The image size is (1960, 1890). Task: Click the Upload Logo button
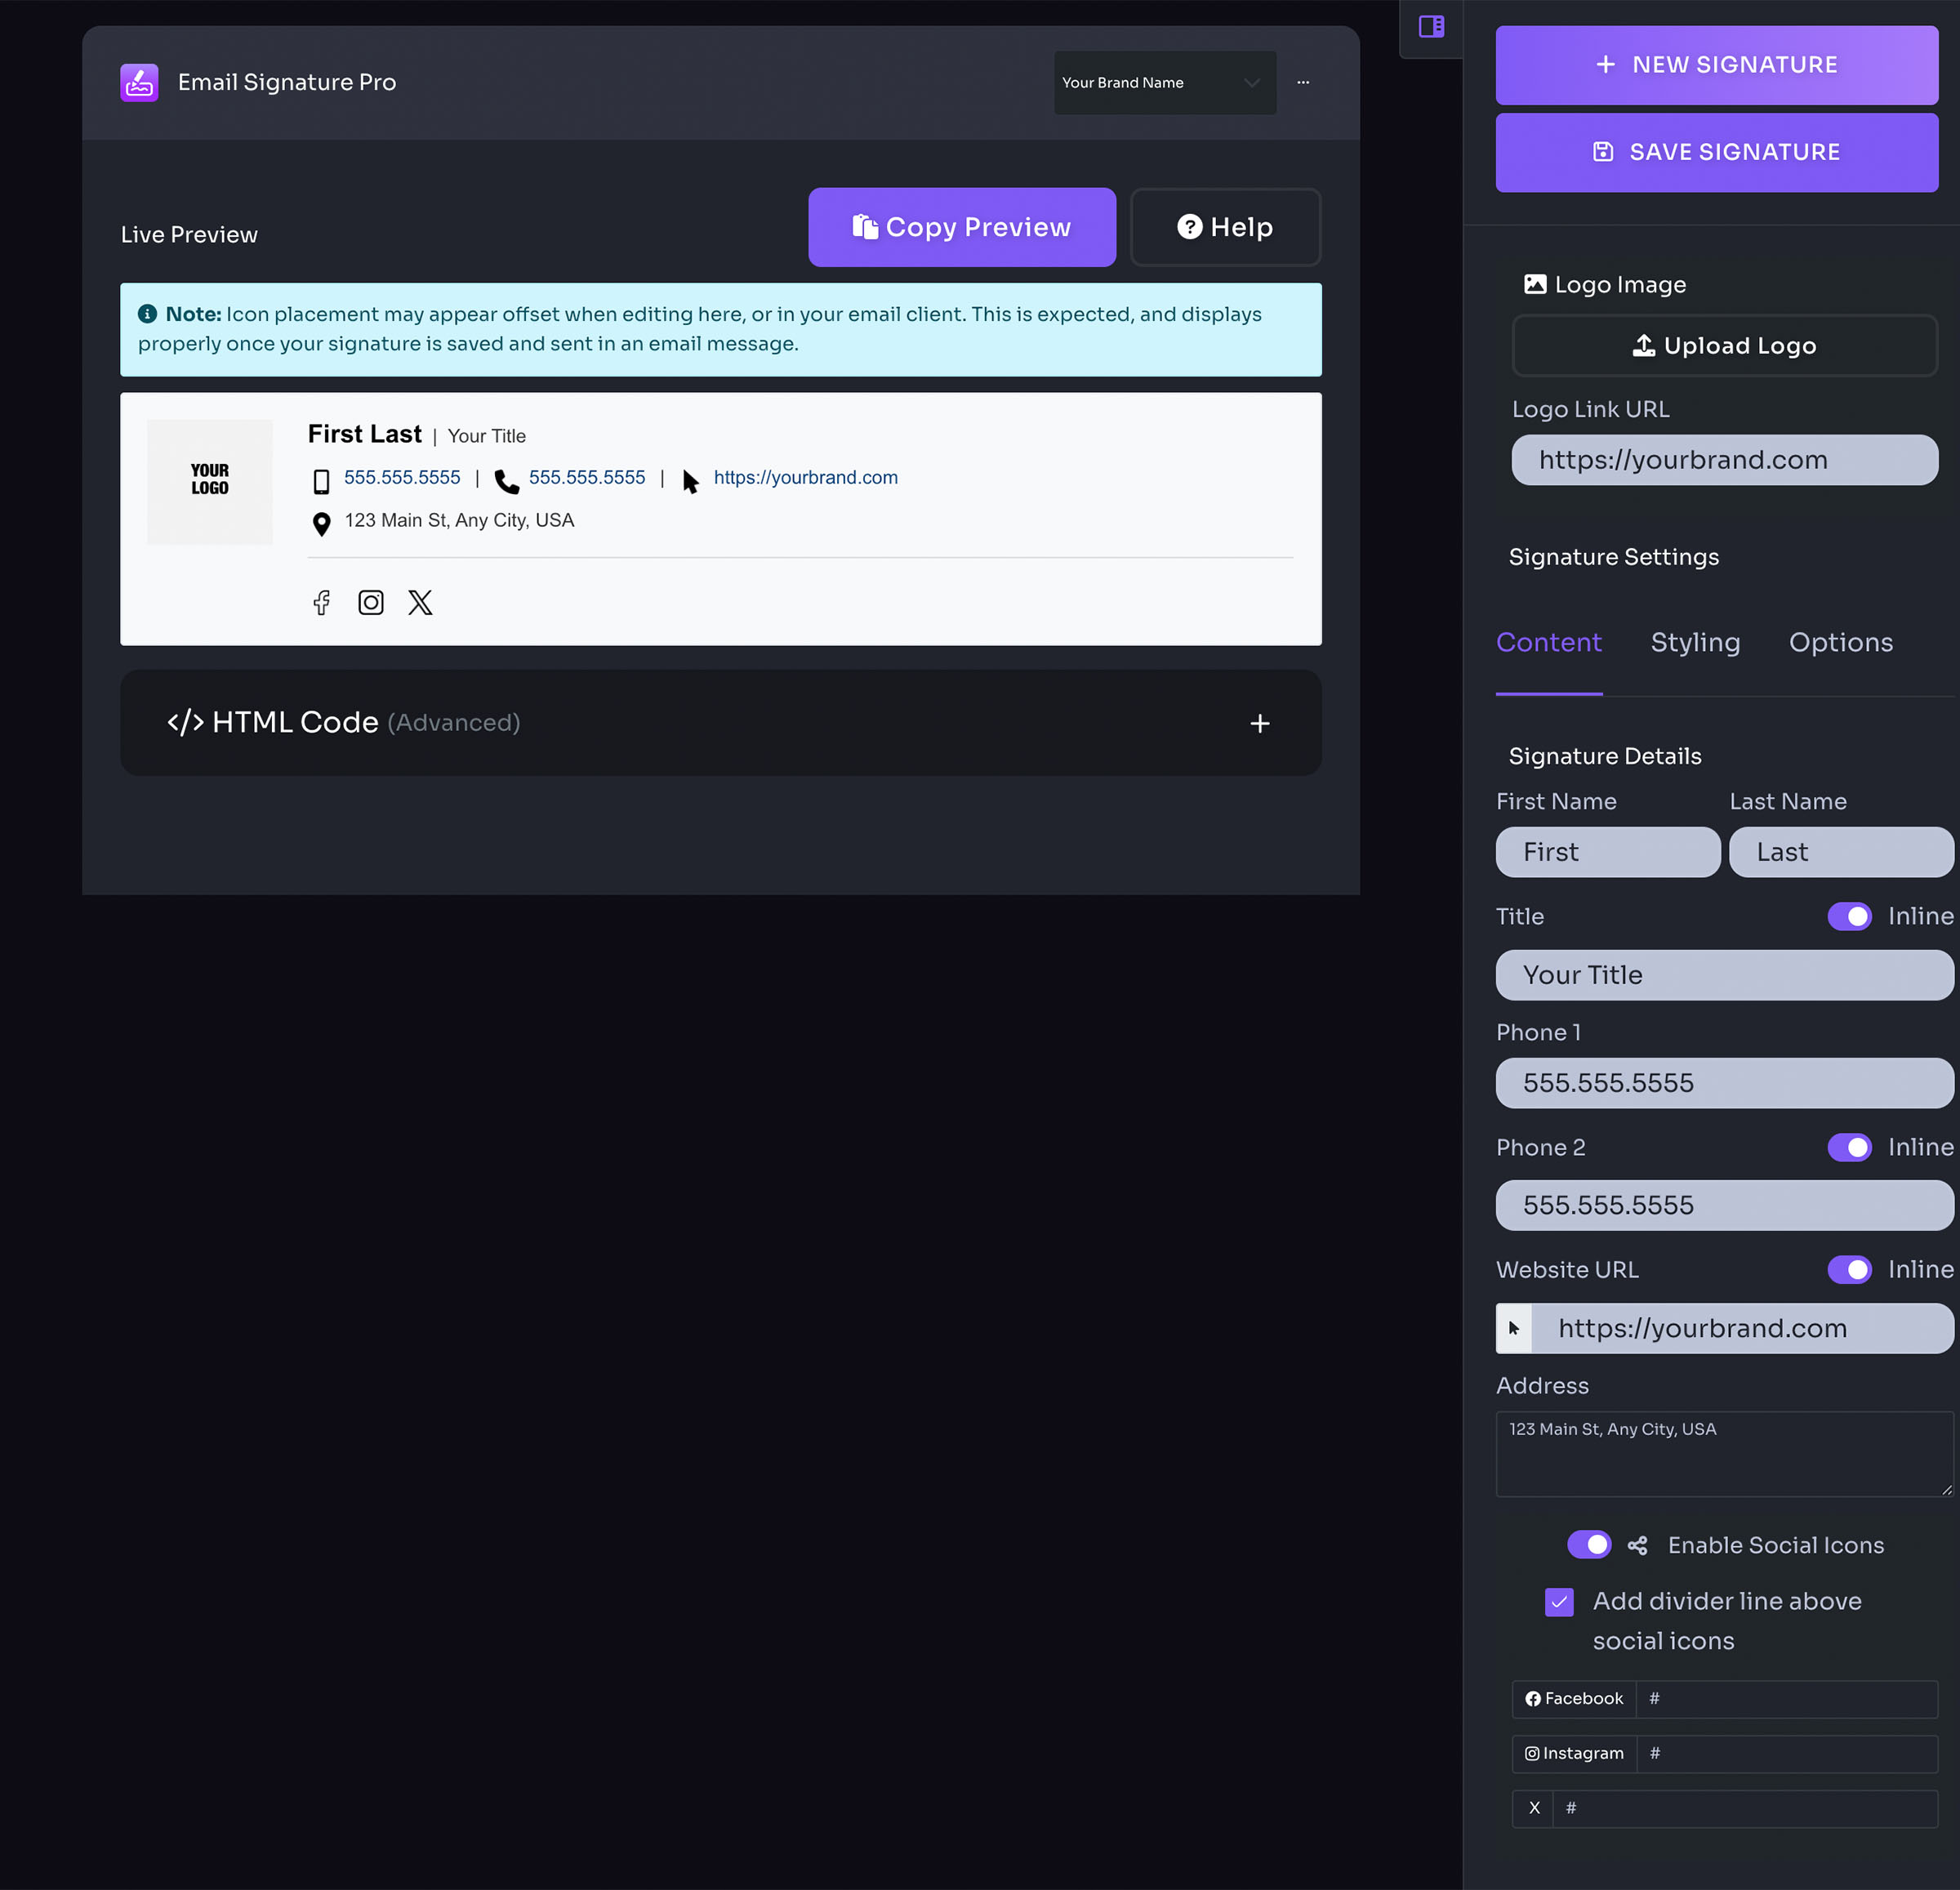pos(1724,346)
